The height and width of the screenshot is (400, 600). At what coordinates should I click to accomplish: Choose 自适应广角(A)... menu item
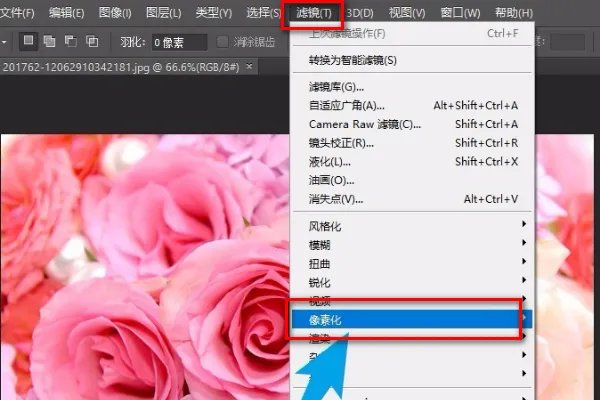pyautogui.click(x=412, y=105)
